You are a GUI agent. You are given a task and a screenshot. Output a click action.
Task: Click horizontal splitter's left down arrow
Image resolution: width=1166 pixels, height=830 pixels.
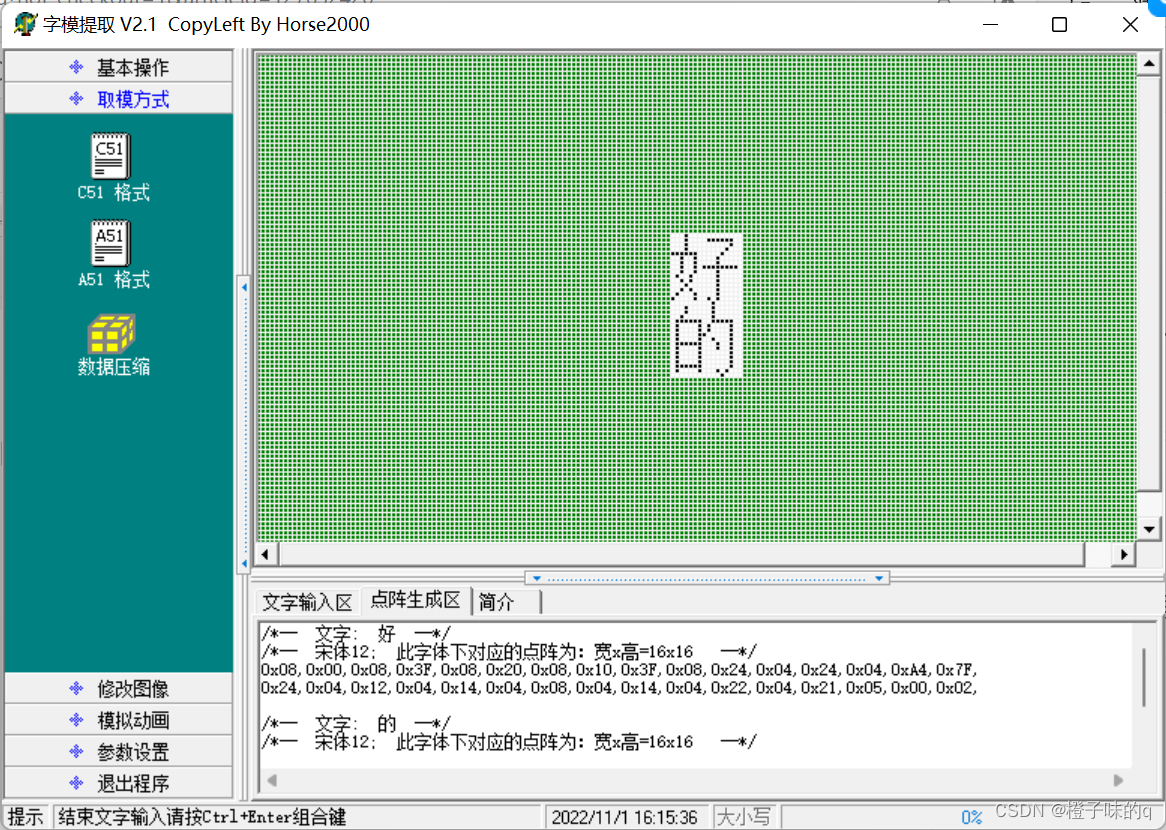tap(536, 579)
